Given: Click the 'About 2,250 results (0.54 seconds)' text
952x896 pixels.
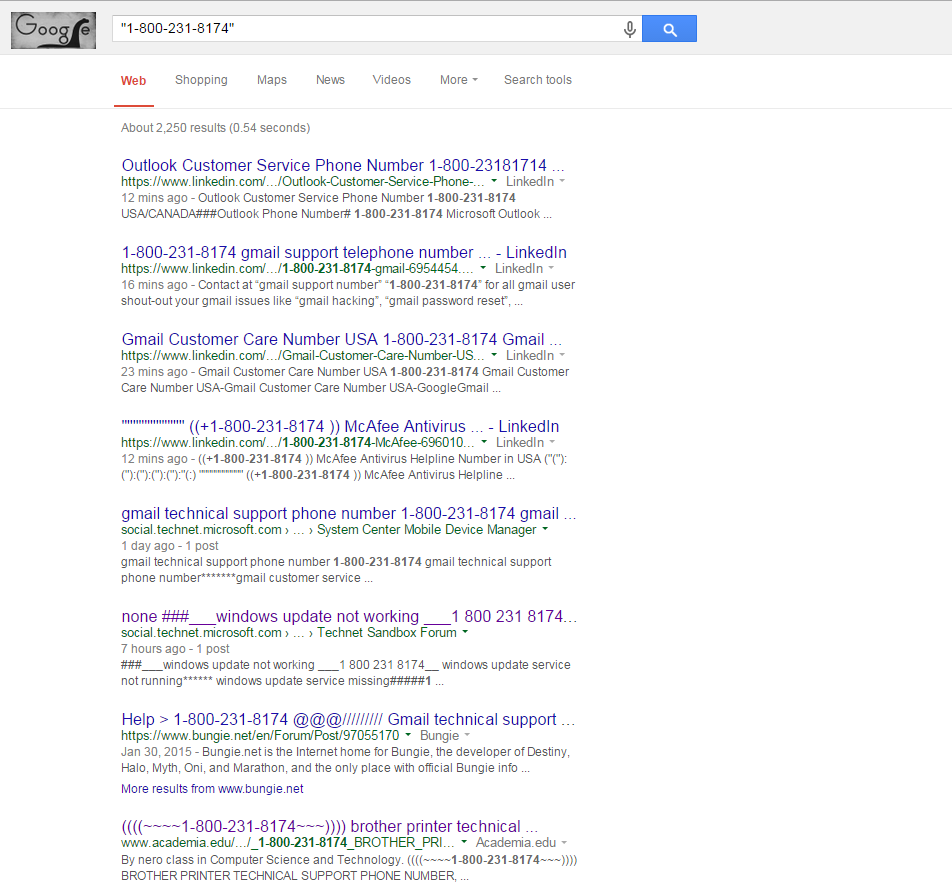Looking at the screenshot, I should 215,127.
